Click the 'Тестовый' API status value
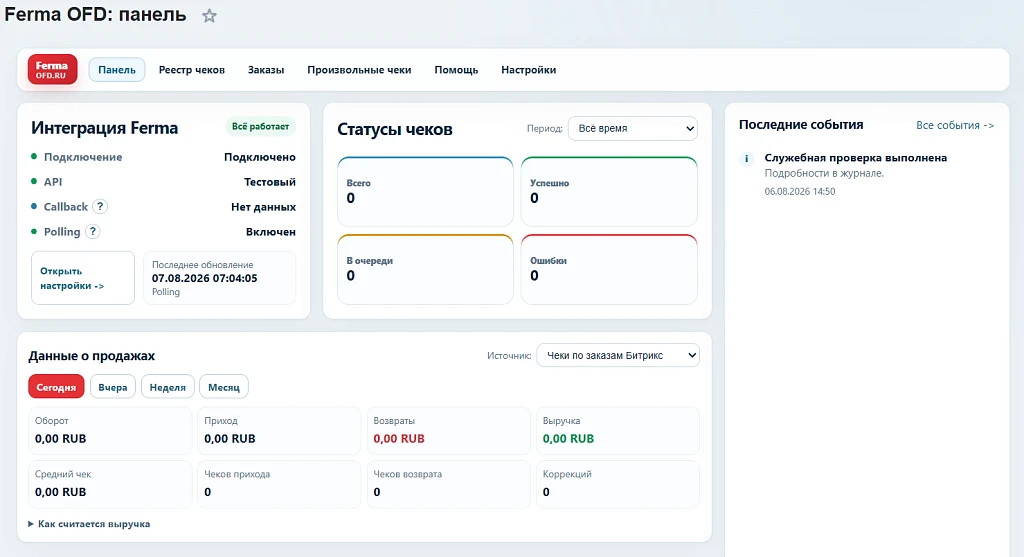 click(x=270, y=182)
